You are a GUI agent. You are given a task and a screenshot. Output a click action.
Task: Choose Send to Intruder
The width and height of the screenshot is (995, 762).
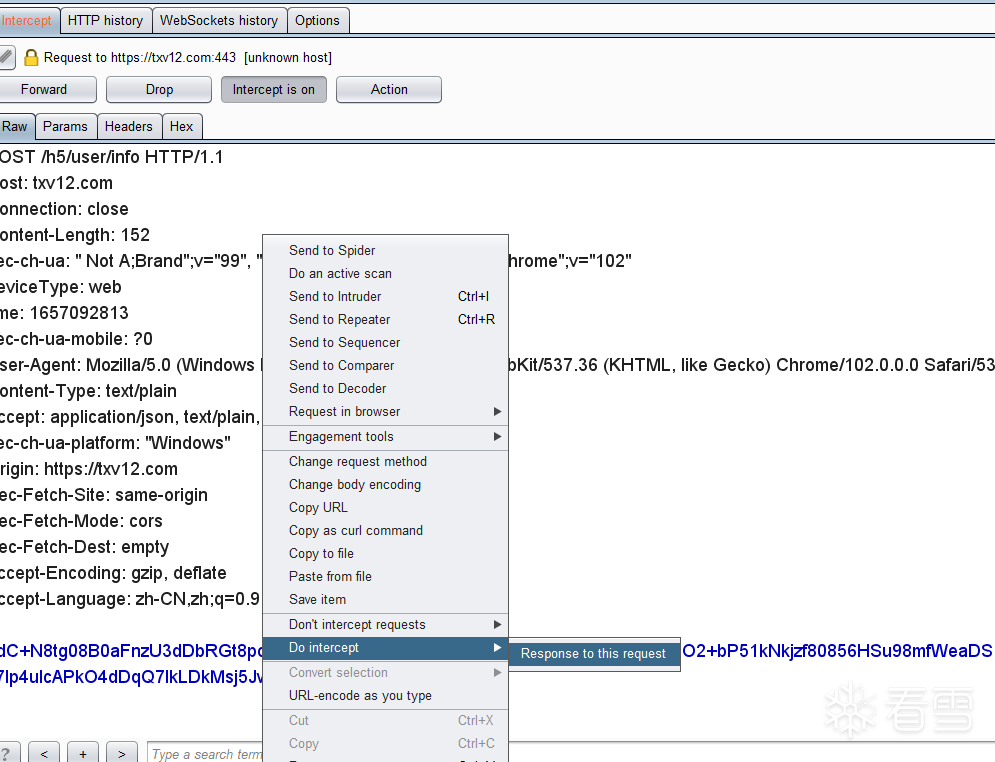[385, 296]
